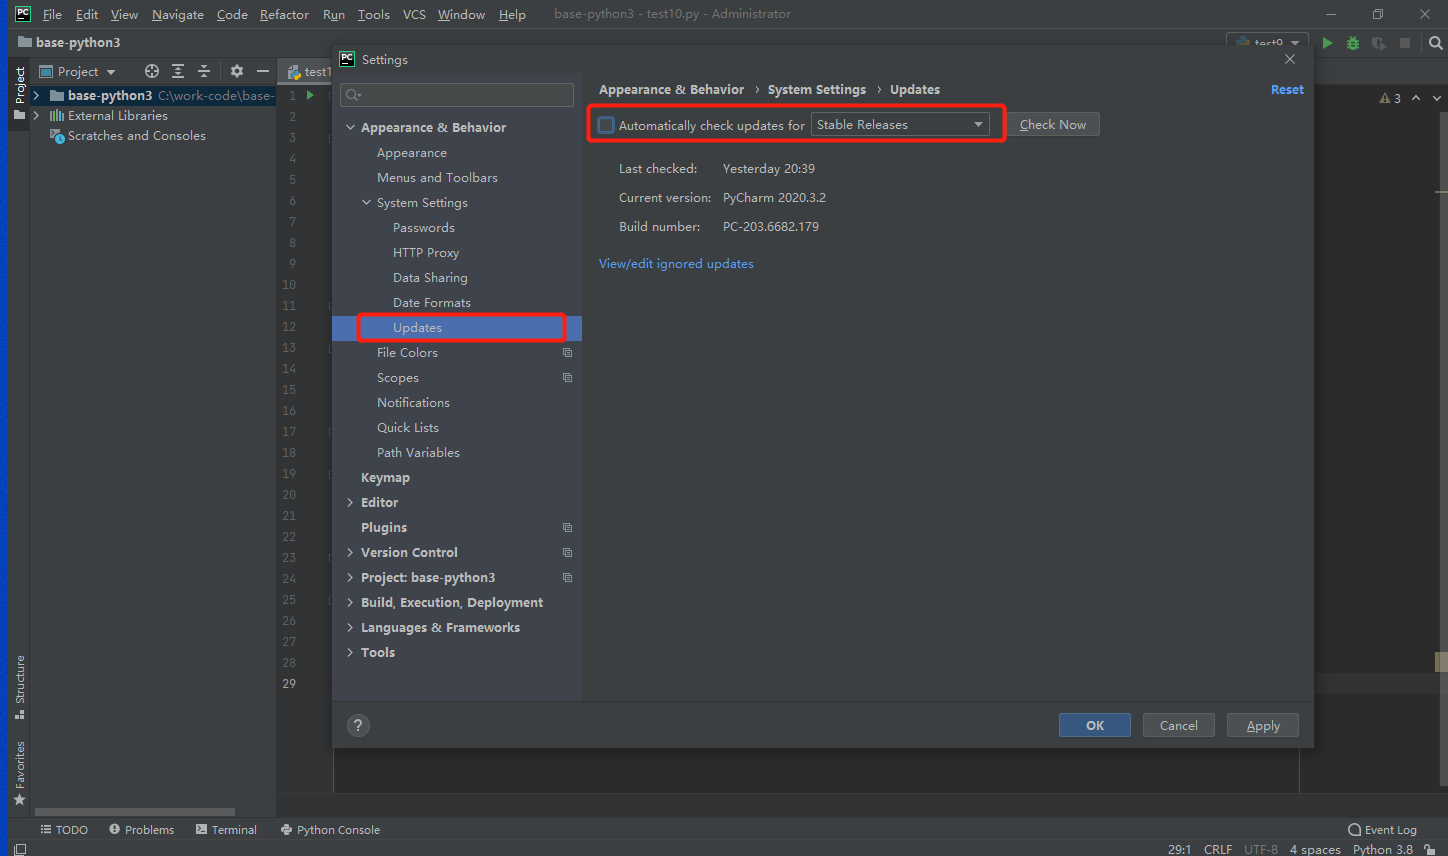The image size is (1448, 856).
Task: Click the bottom-left tool windows toggle icon
Action: click(x=20, y=849)
